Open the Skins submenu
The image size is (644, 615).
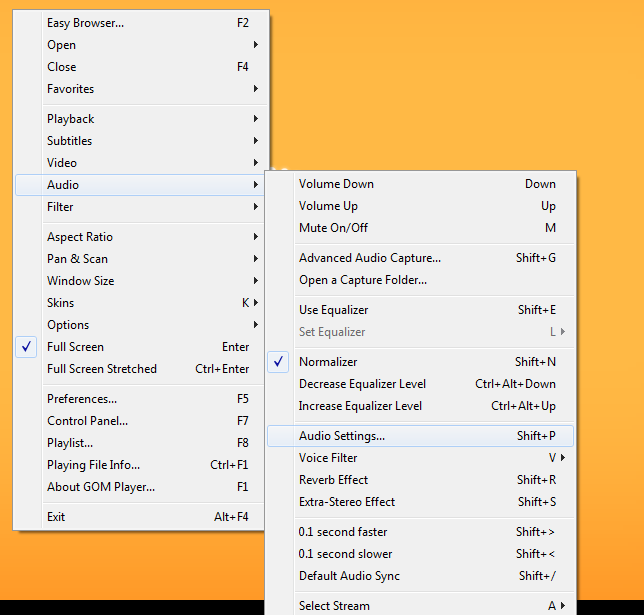[60, 303]
